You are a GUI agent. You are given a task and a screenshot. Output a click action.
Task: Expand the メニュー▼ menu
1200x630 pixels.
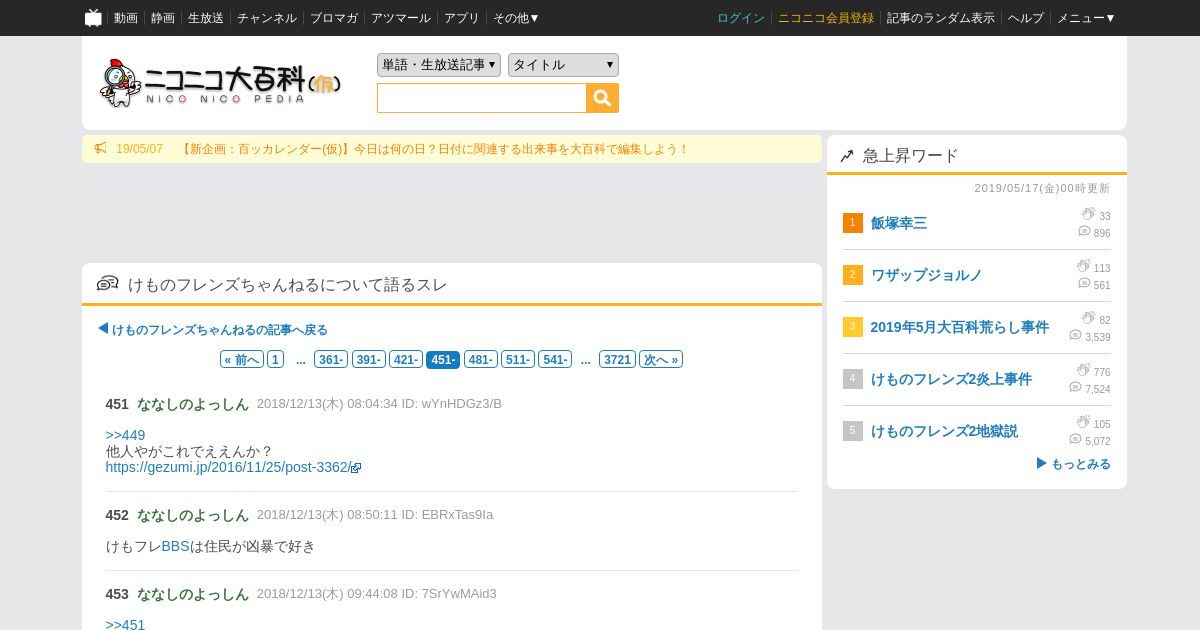1086,18
